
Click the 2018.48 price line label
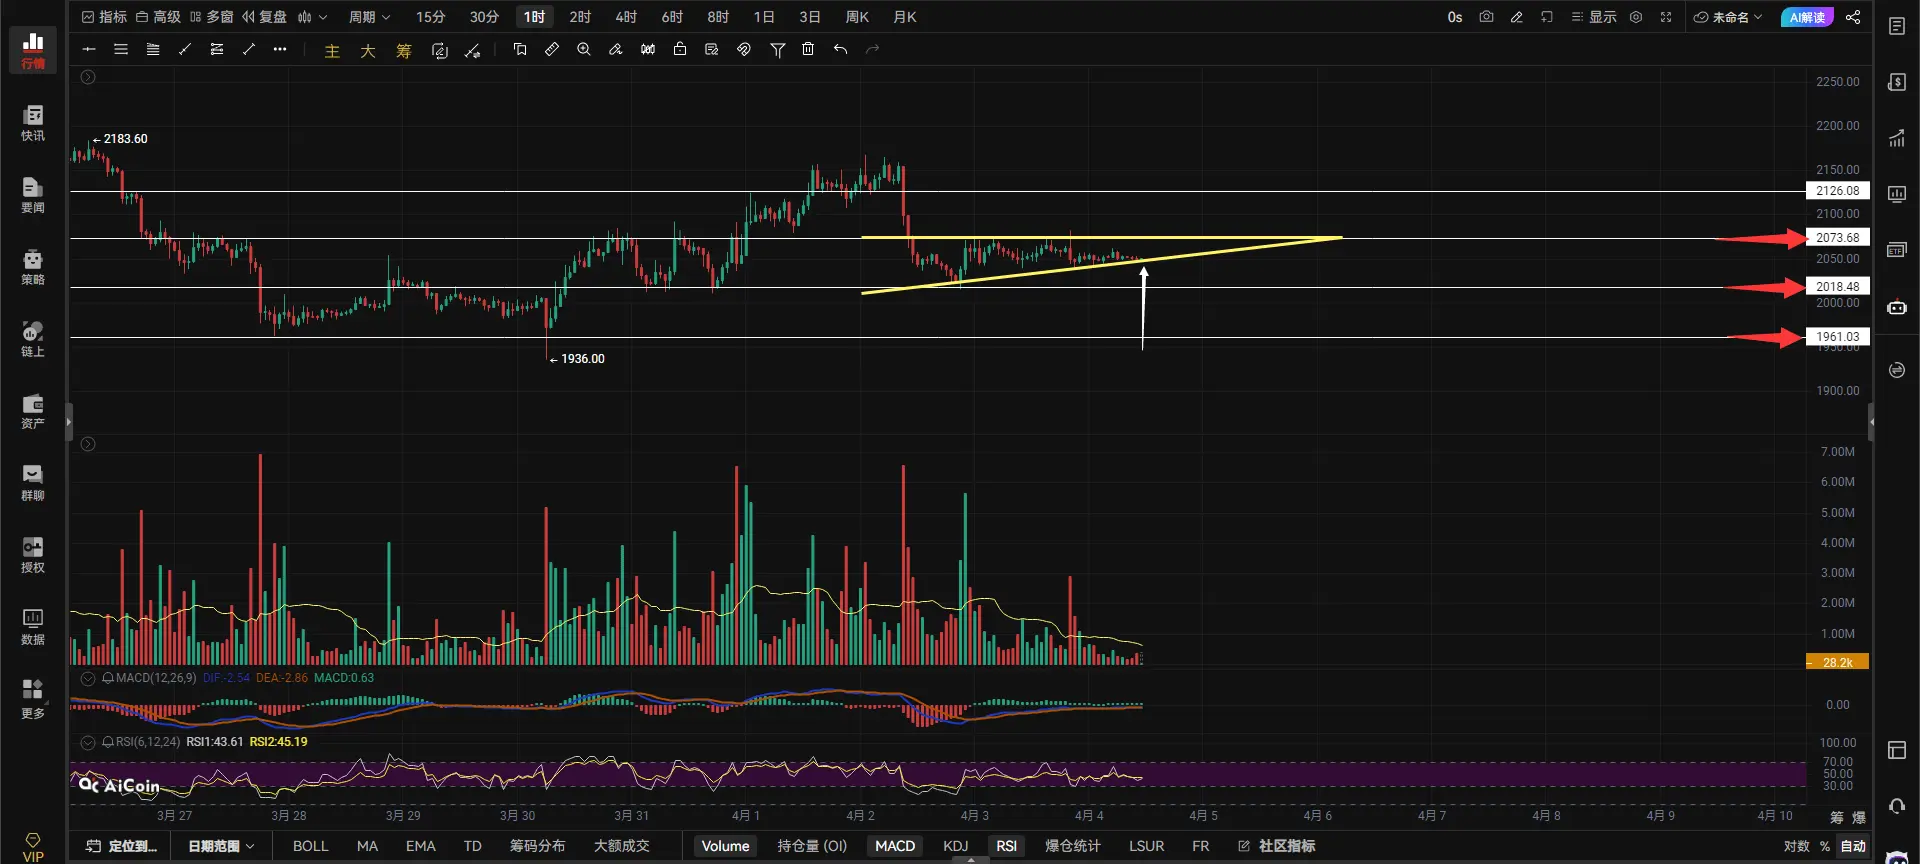[1838, 287]
